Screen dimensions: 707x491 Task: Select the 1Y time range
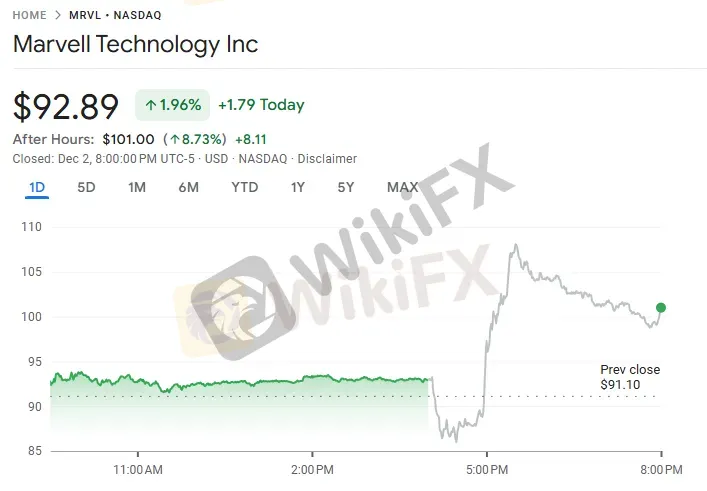[298, 187]
